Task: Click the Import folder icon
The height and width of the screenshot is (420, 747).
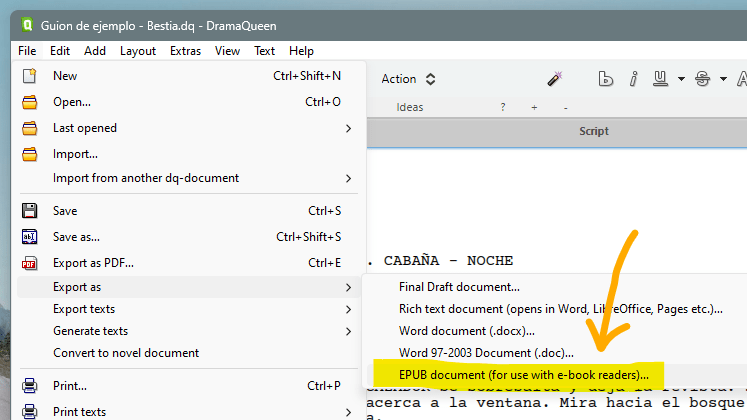Action: pyautogui.click(x=30, y=154)
